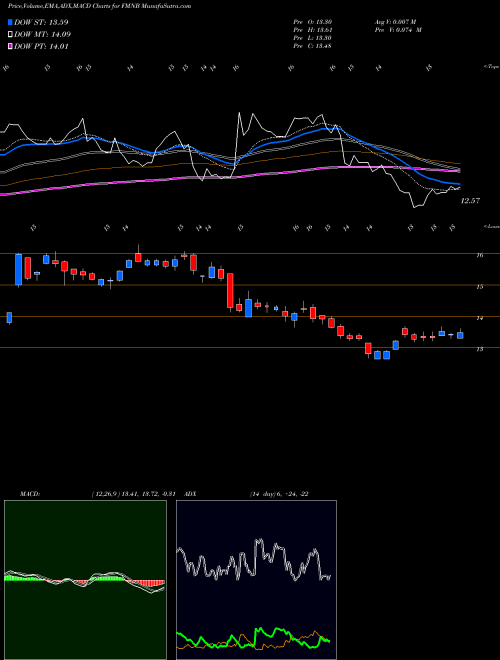Select the 'DOW MT: 14.09' legend label
Screen dimensions: 500x660
42,35
